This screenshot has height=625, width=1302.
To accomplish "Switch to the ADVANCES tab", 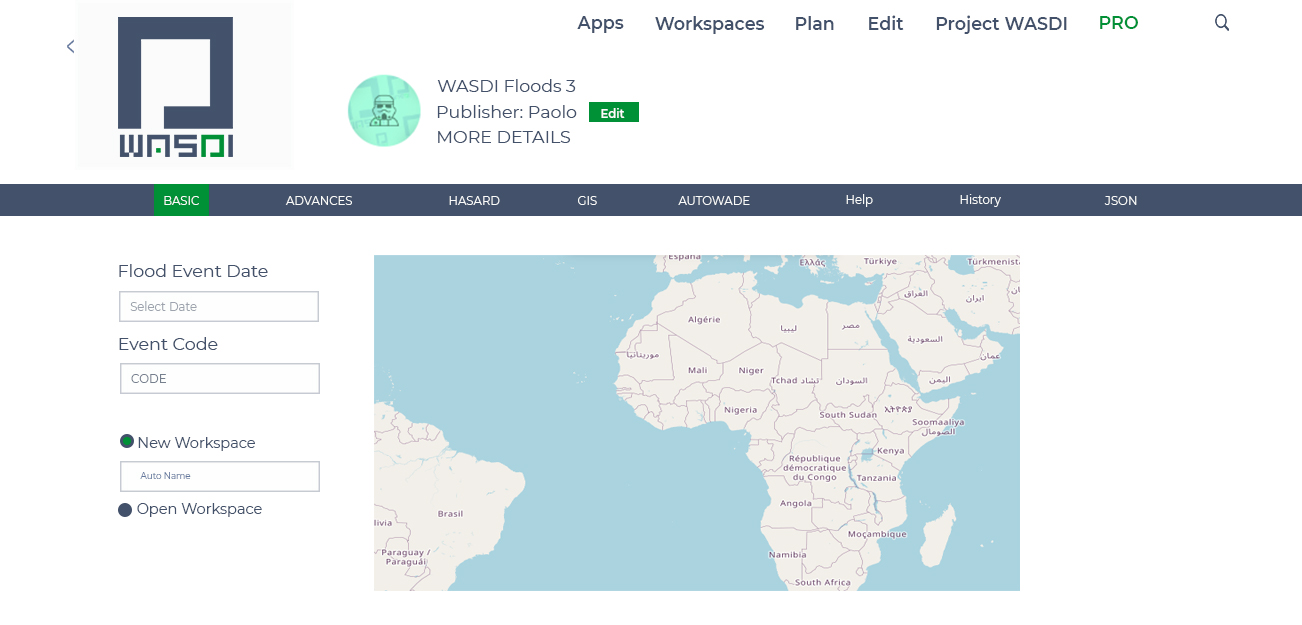I will tap(319, 201).
